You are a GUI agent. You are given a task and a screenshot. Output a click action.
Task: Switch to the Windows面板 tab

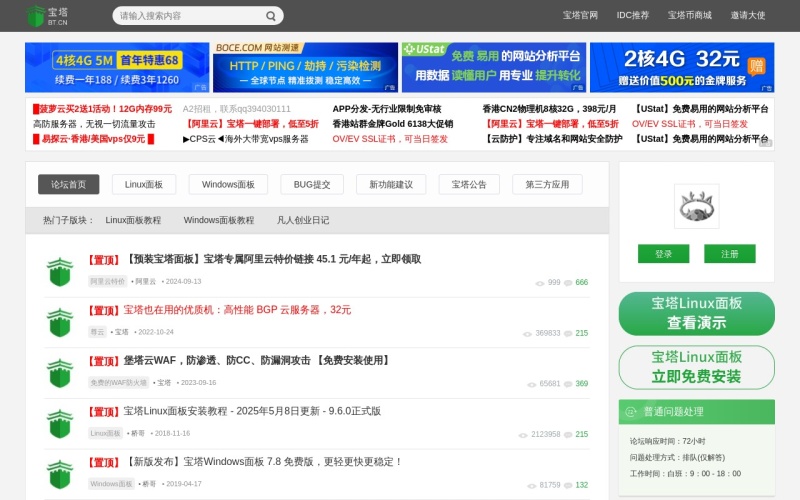click(x=228, y=184)
